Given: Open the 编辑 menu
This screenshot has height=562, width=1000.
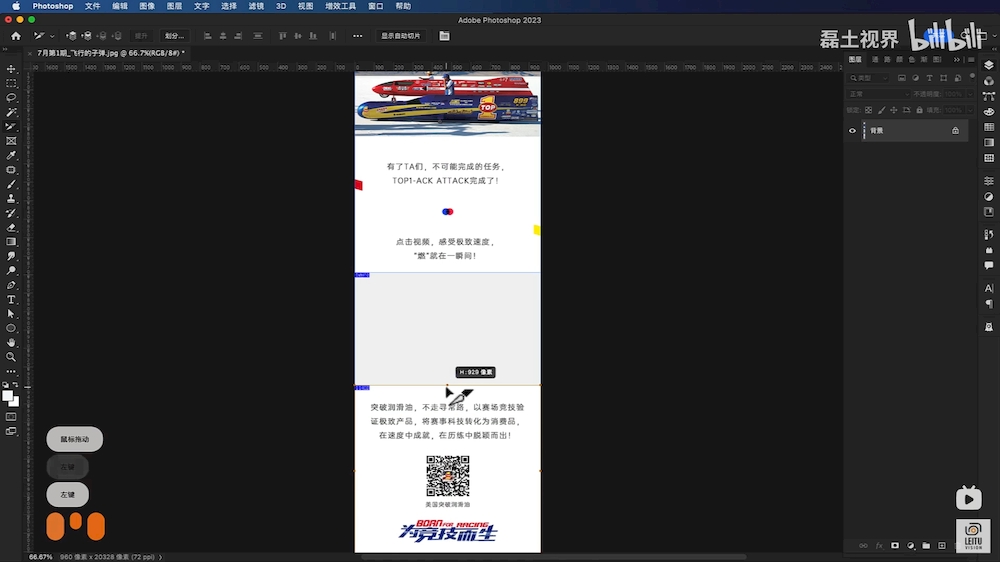Looking at the screenshot, I should (x=120, y=6).
